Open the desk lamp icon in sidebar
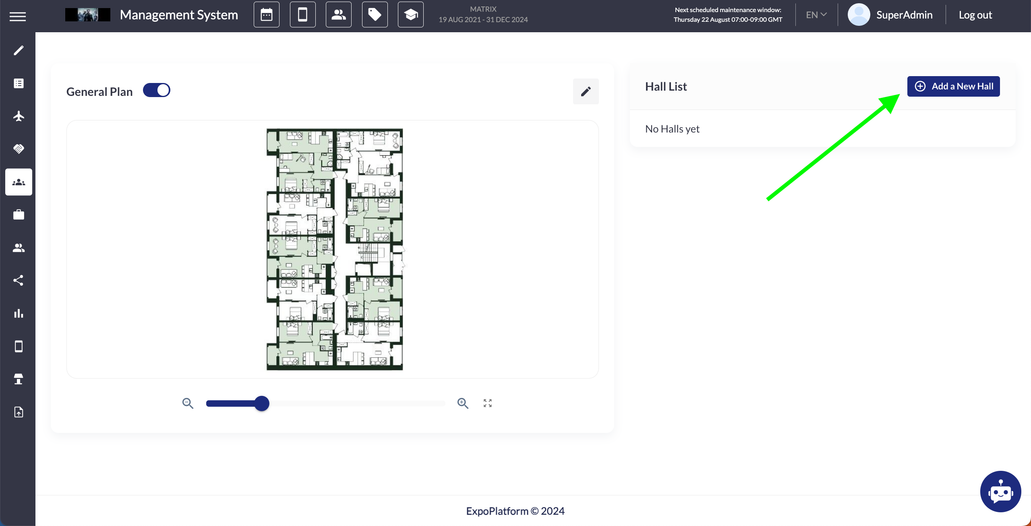The width and height of the screenshot is (1031, 526). coord(18,379)
